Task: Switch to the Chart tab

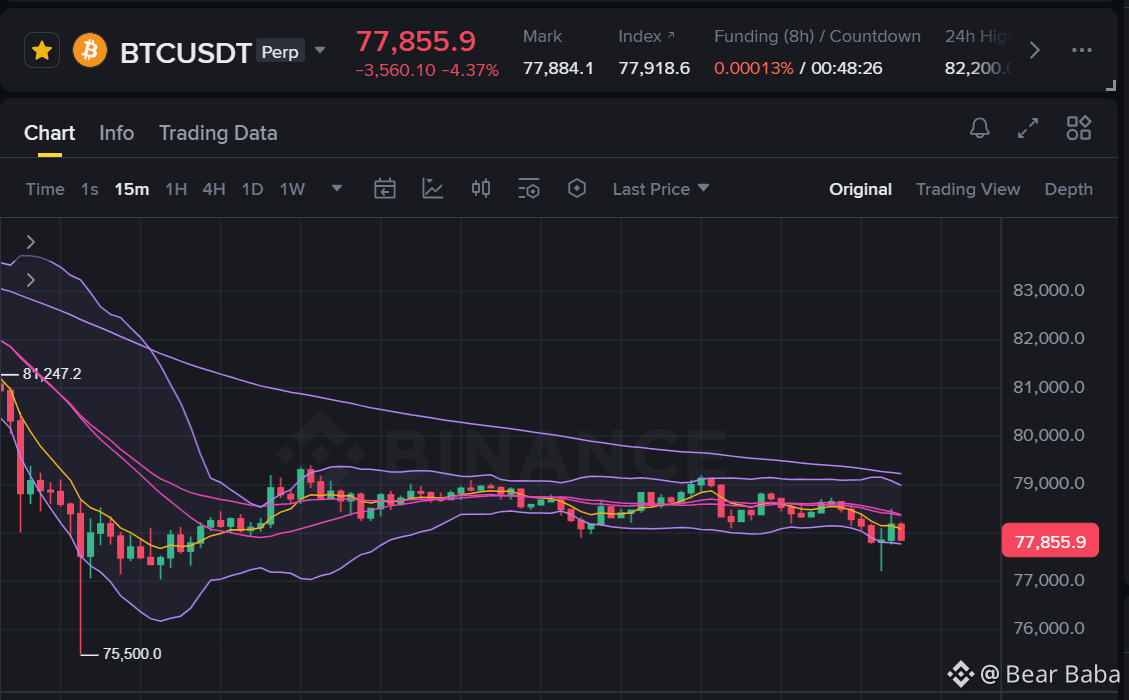Action: pyautogui.click(x=50, y=133)
